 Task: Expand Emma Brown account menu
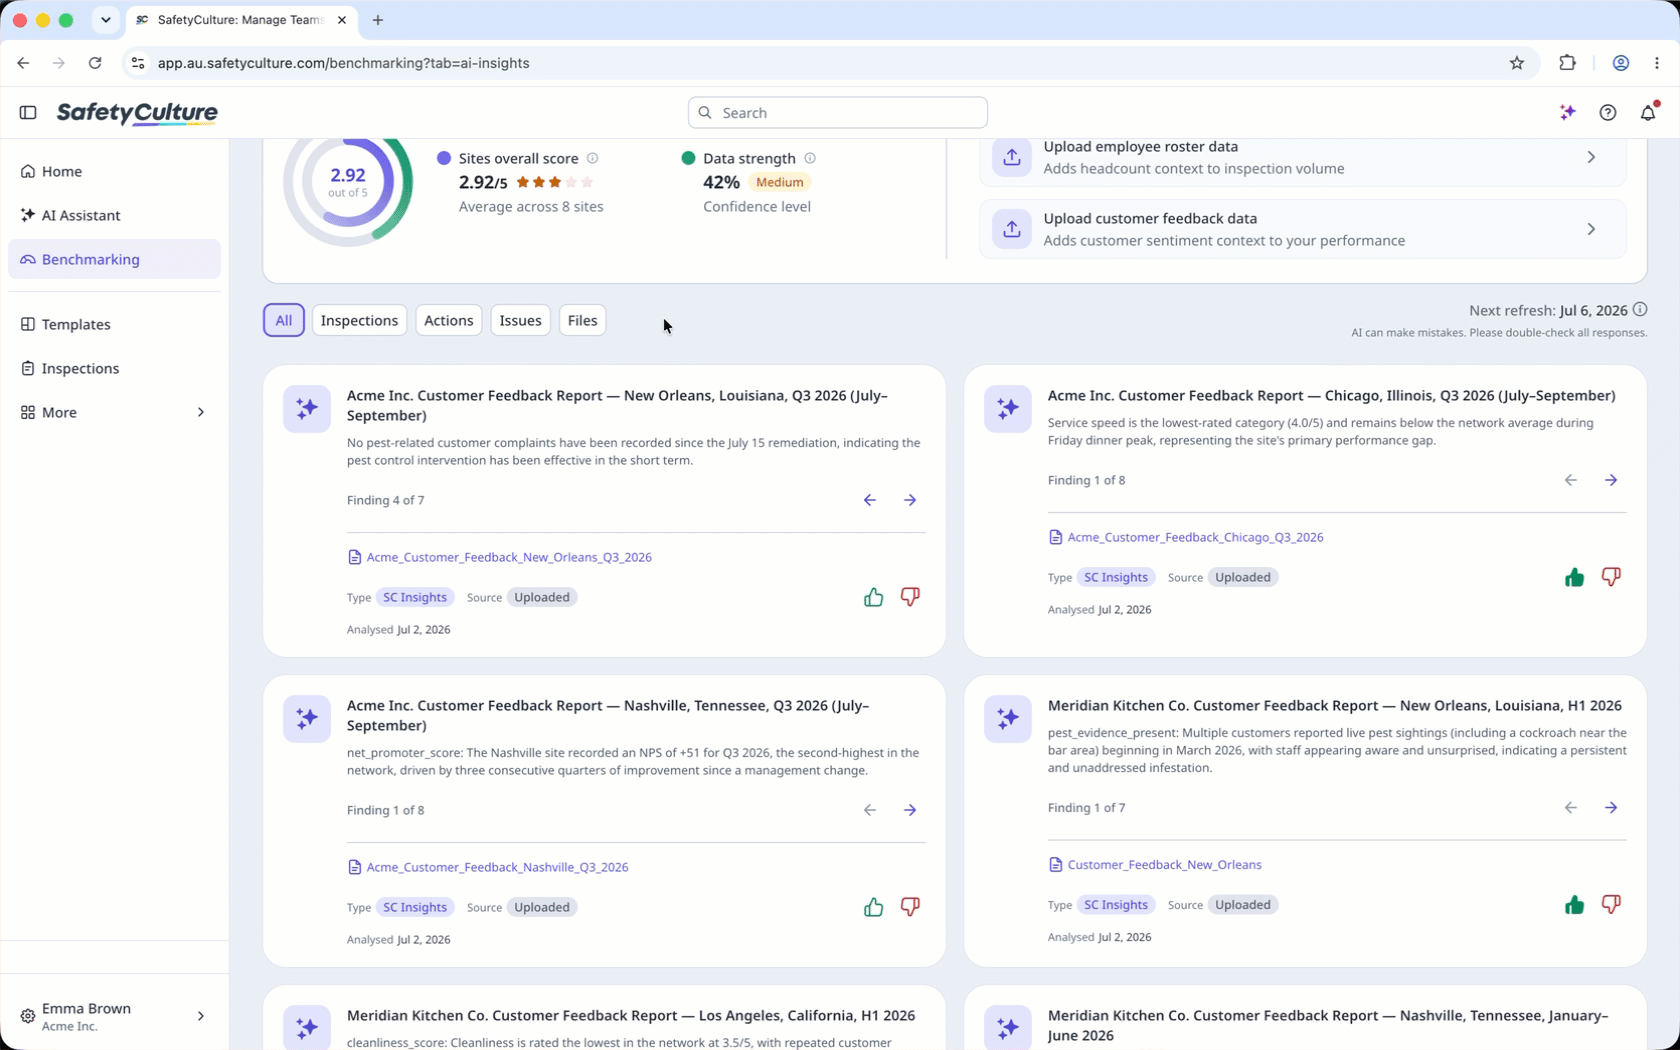click(114, 1016)
